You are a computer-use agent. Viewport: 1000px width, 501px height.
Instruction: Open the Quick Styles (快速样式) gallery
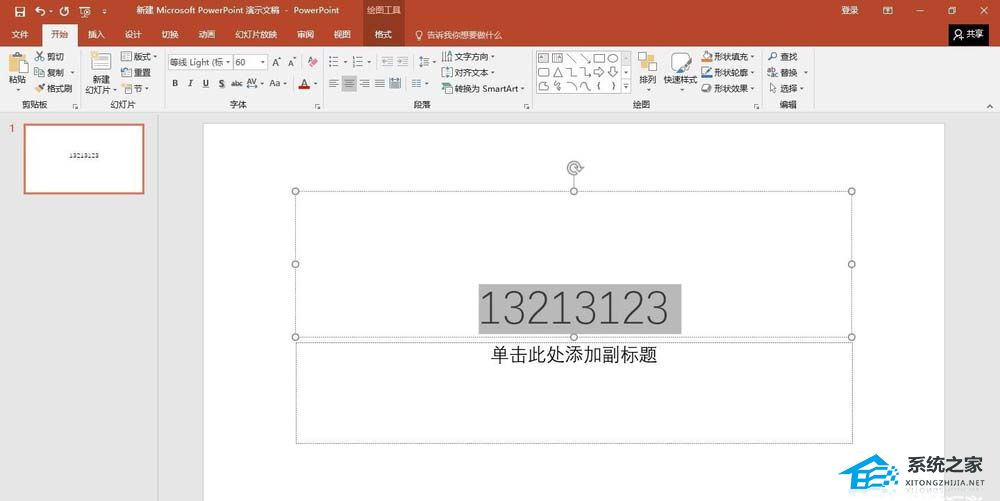tap(681, 64)
